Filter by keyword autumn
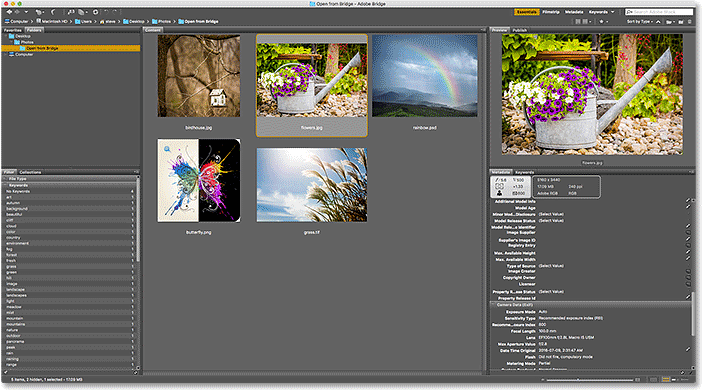704x392 pixels. coord(70,203)
